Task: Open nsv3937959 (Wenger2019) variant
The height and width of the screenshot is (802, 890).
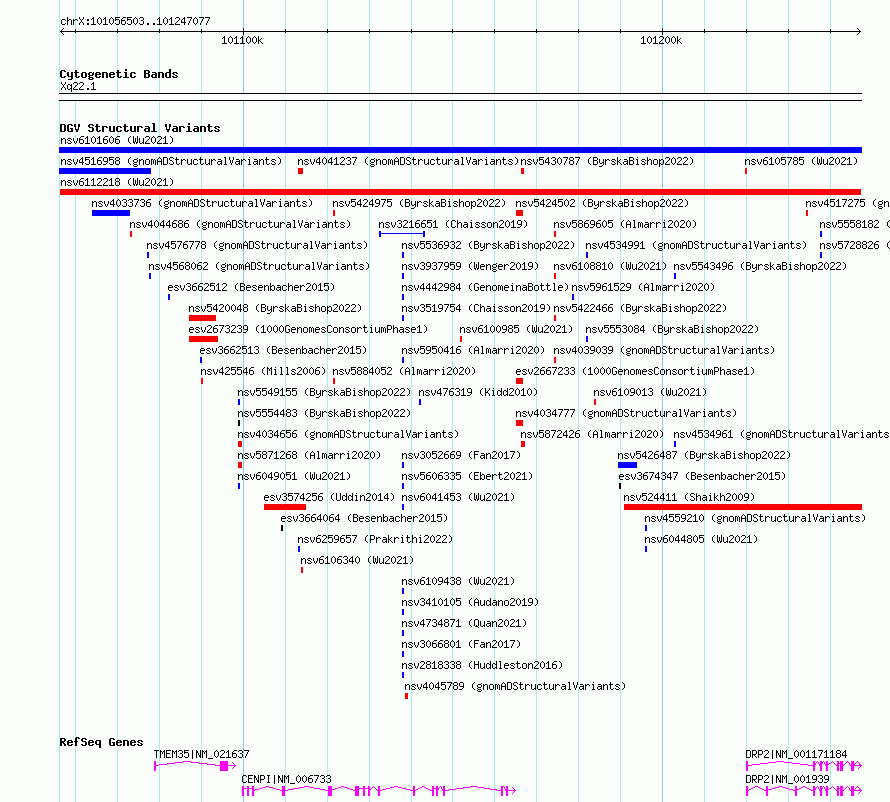Action: [470, 266]
